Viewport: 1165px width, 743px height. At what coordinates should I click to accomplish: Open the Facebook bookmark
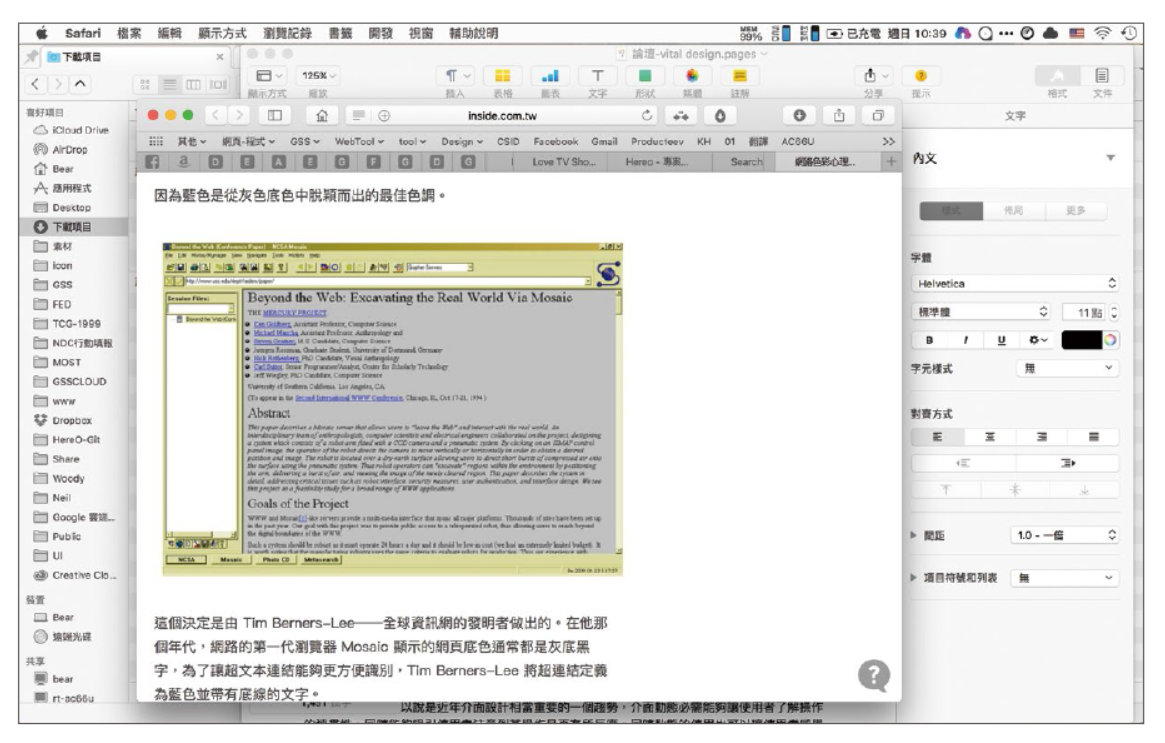[x=555, y=141]
